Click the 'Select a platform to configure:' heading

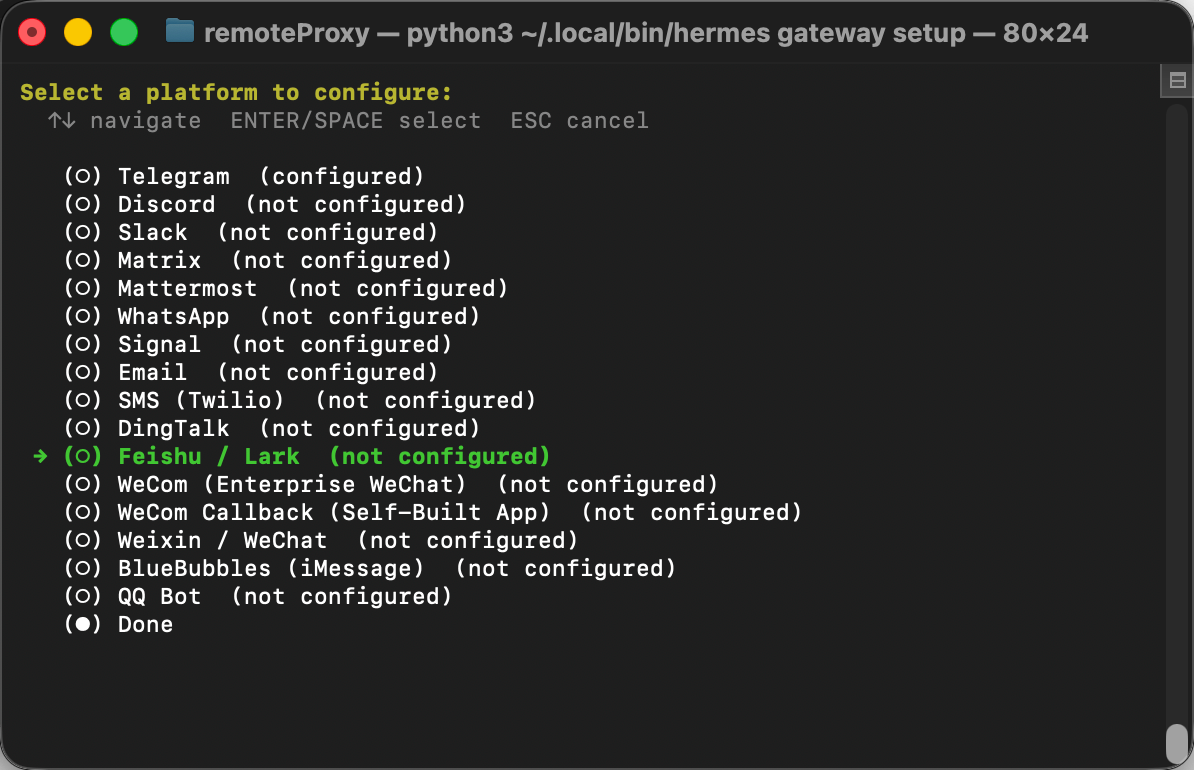click(236, 92)
